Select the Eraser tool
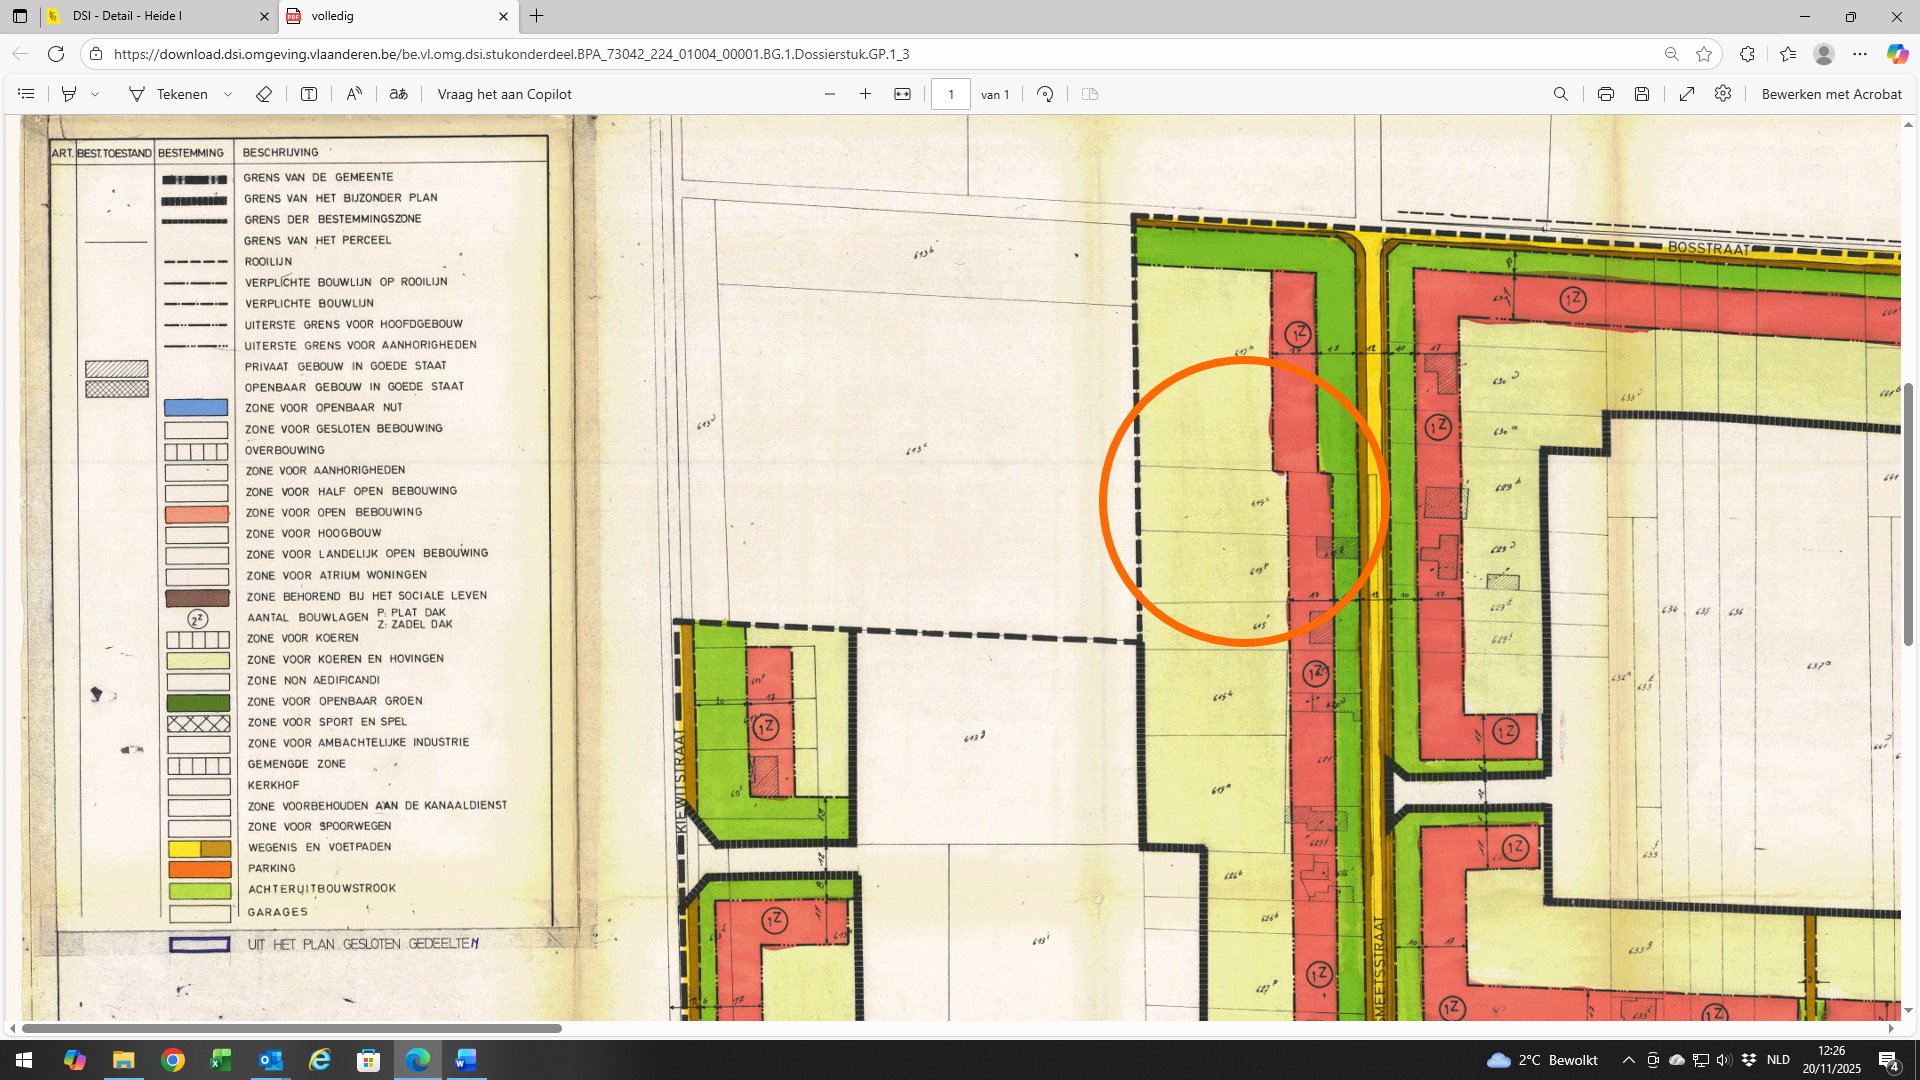Viewport: 1920px width, 1080px height. tap(264, 94)
